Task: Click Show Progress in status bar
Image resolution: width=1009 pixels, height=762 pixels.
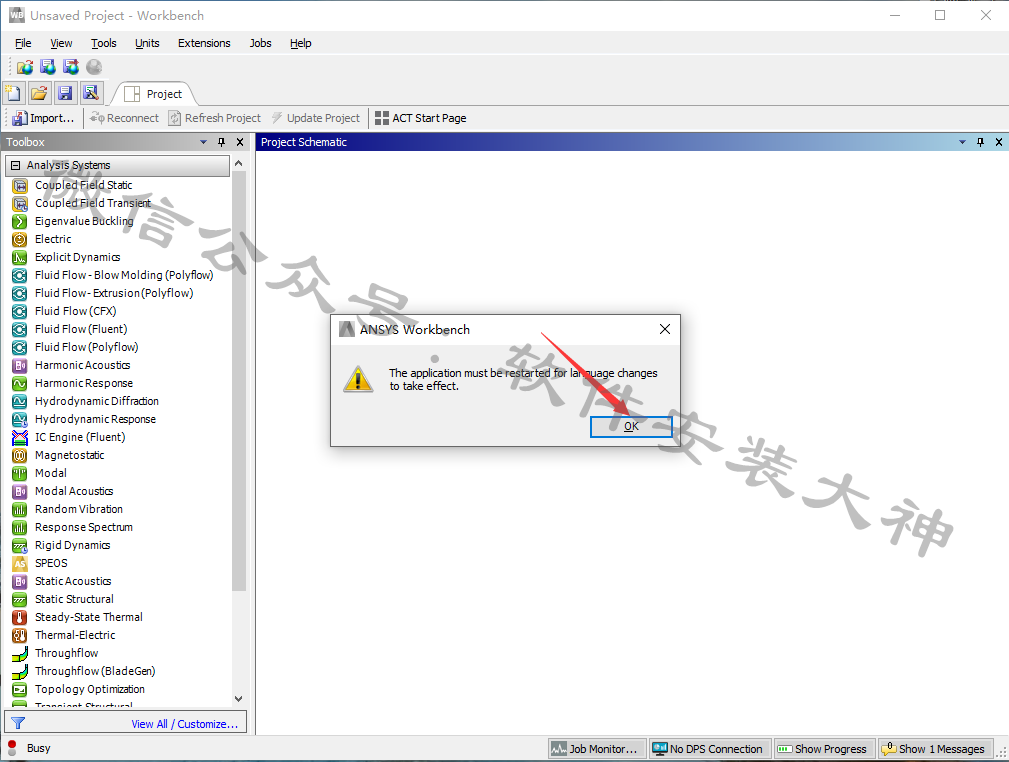Action: pos(824,748)
